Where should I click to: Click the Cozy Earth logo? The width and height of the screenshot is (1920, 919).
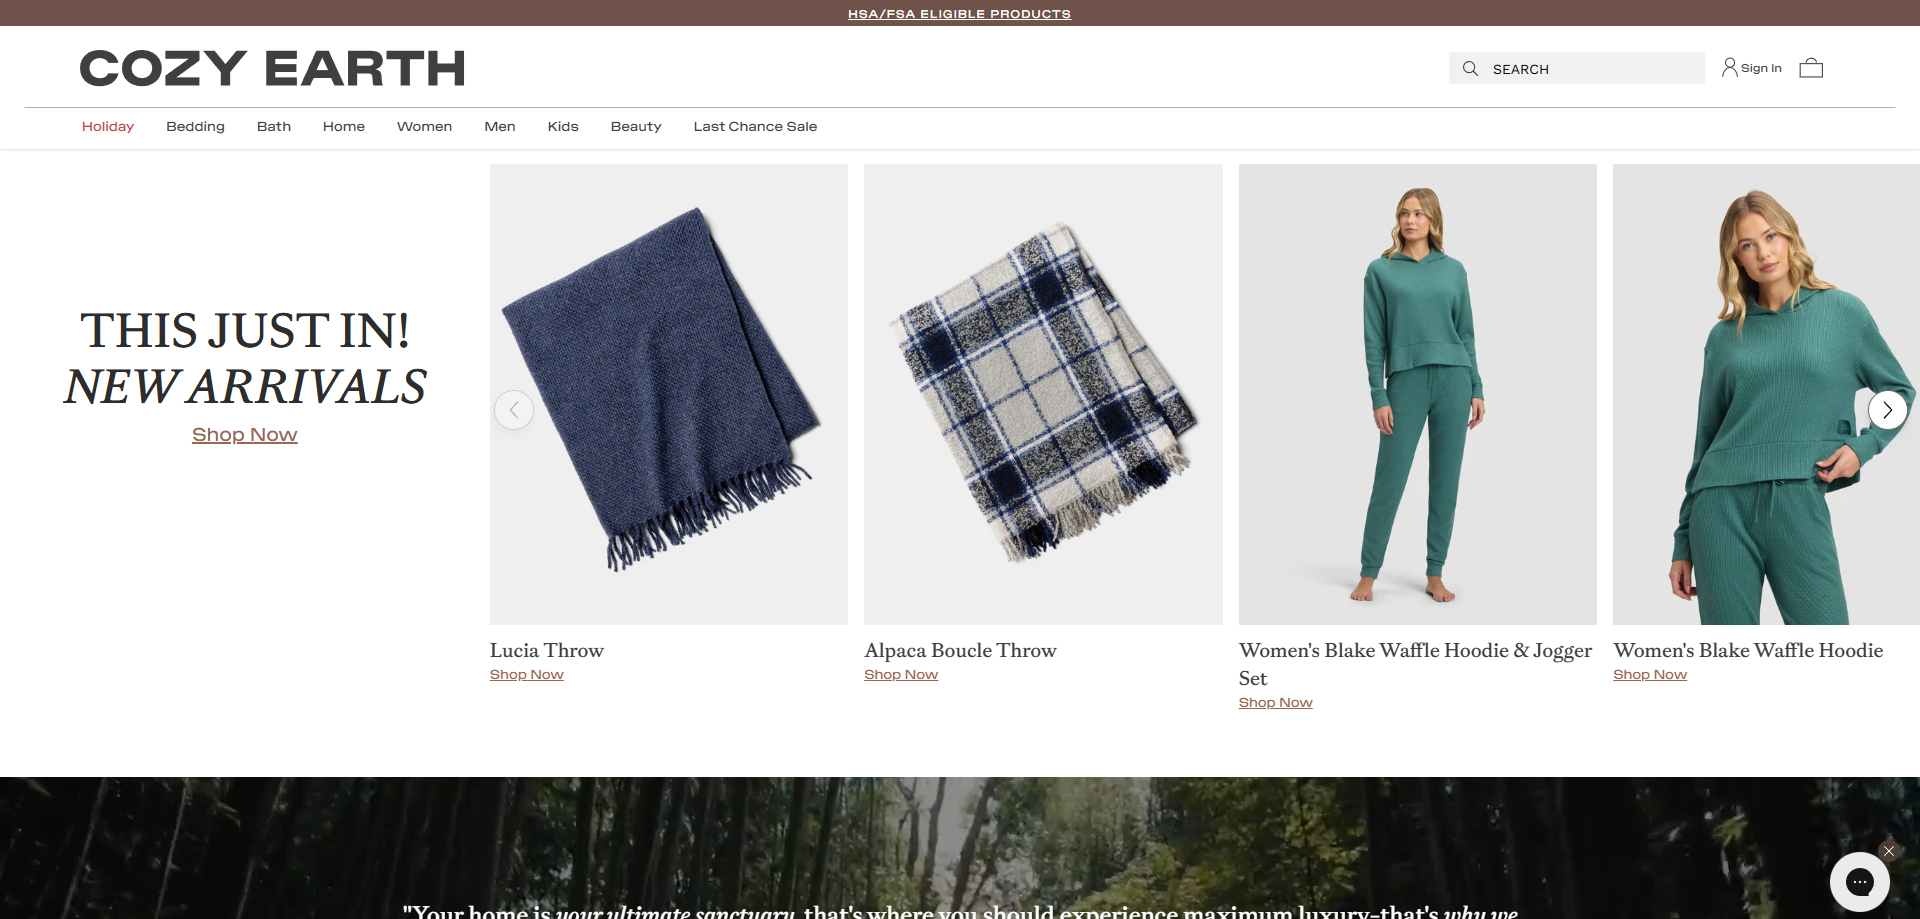click(272, 68)
